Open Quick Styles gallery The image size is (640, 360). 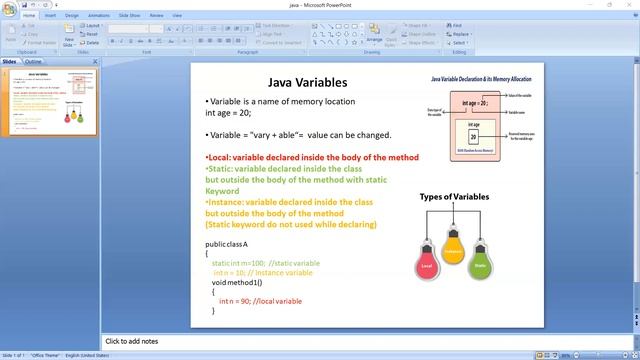[391, 35]
